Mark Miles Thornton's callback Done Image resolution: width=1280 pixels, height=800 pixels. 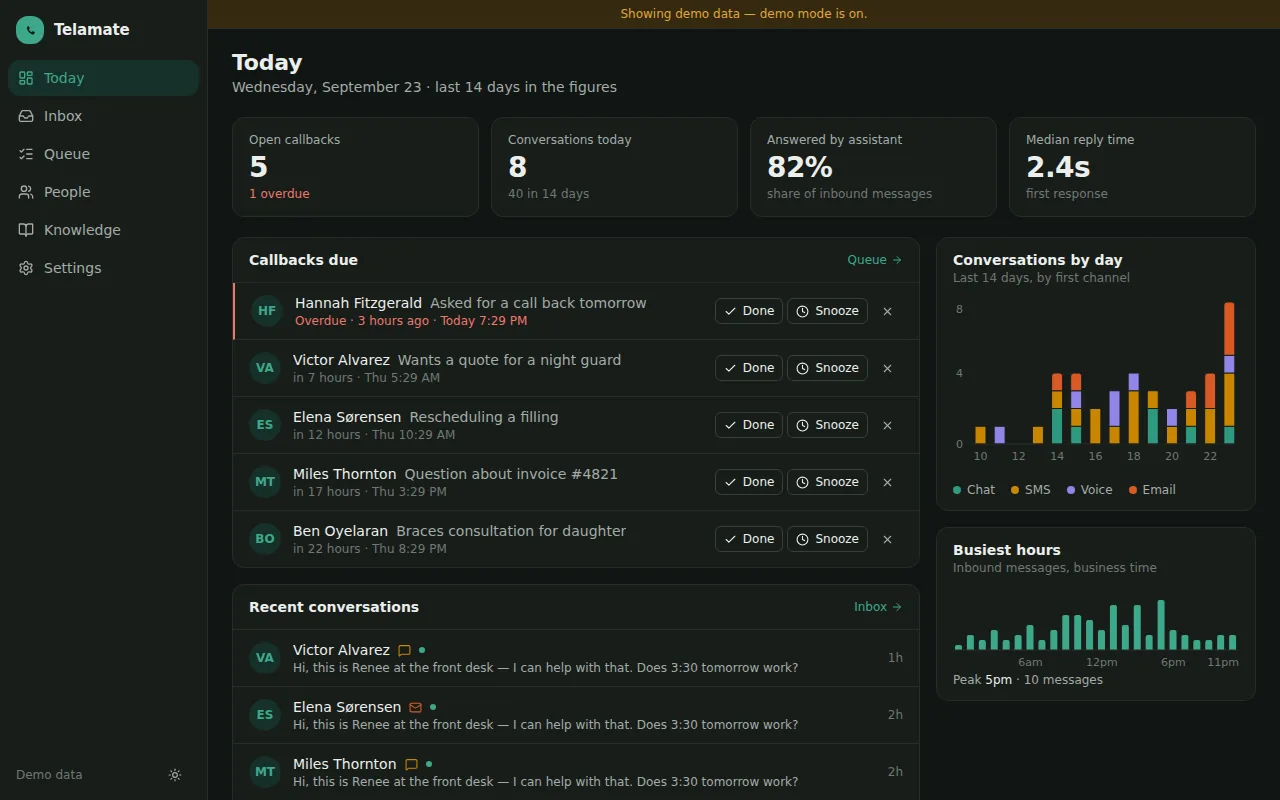click(749, 482)
